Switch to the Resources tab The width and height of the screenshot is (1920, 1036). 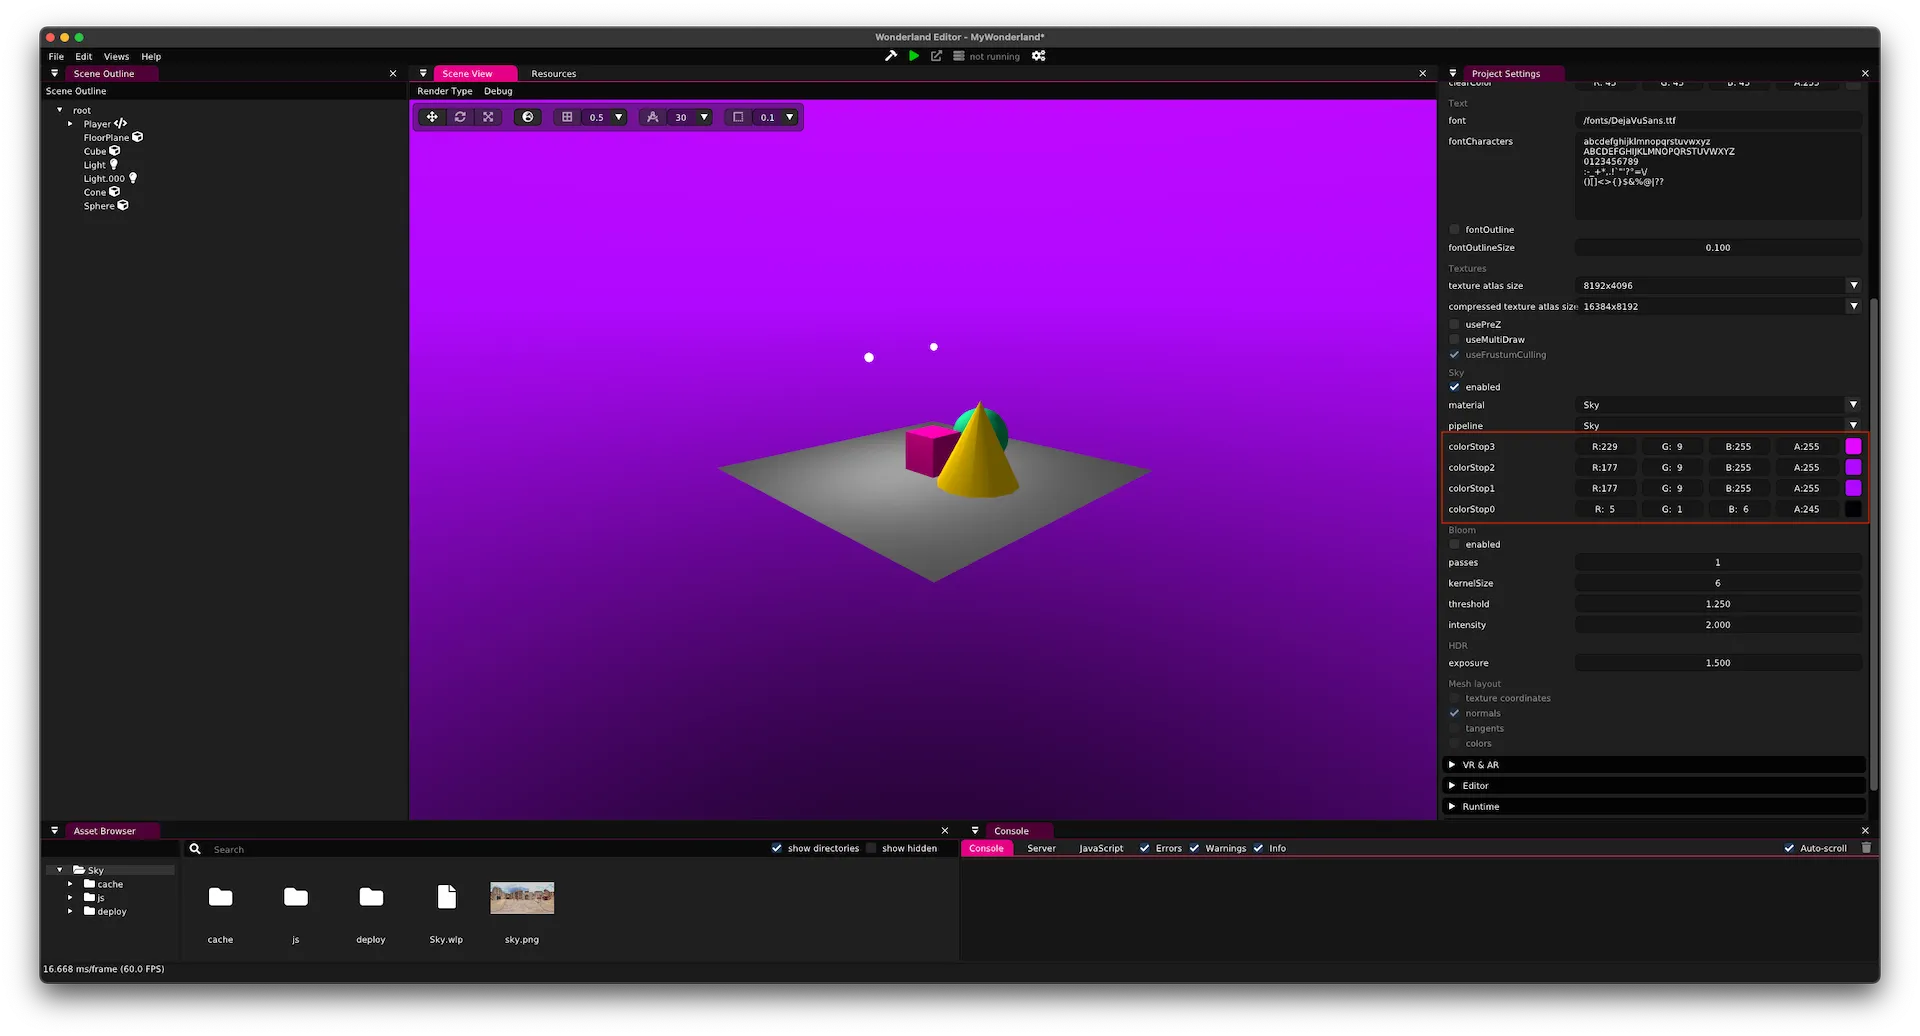tap(553, 73)
